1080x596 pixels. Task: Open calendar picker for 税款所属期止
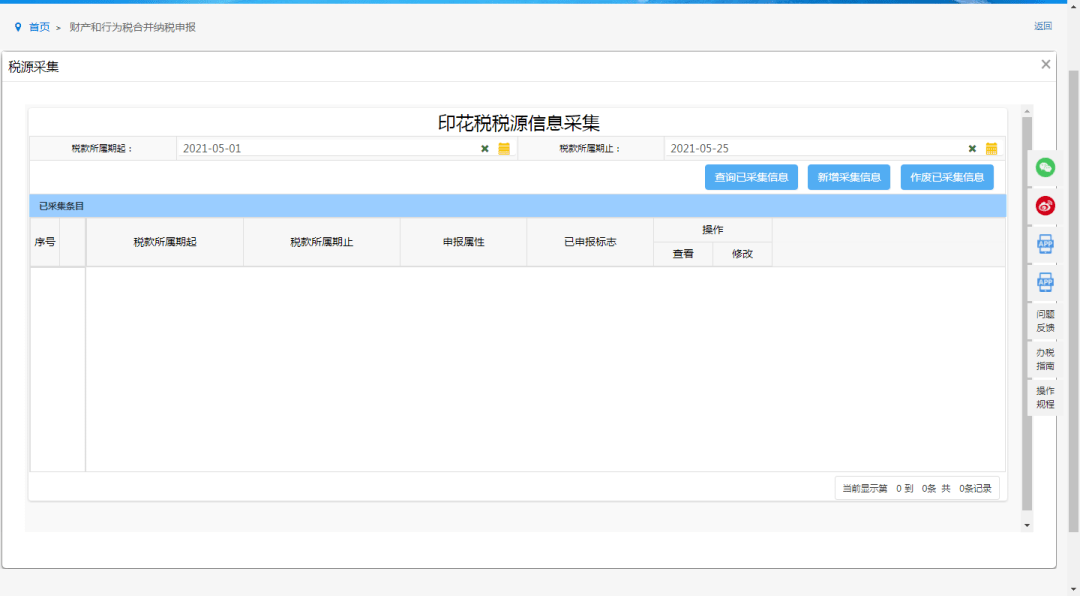(991, 147)
